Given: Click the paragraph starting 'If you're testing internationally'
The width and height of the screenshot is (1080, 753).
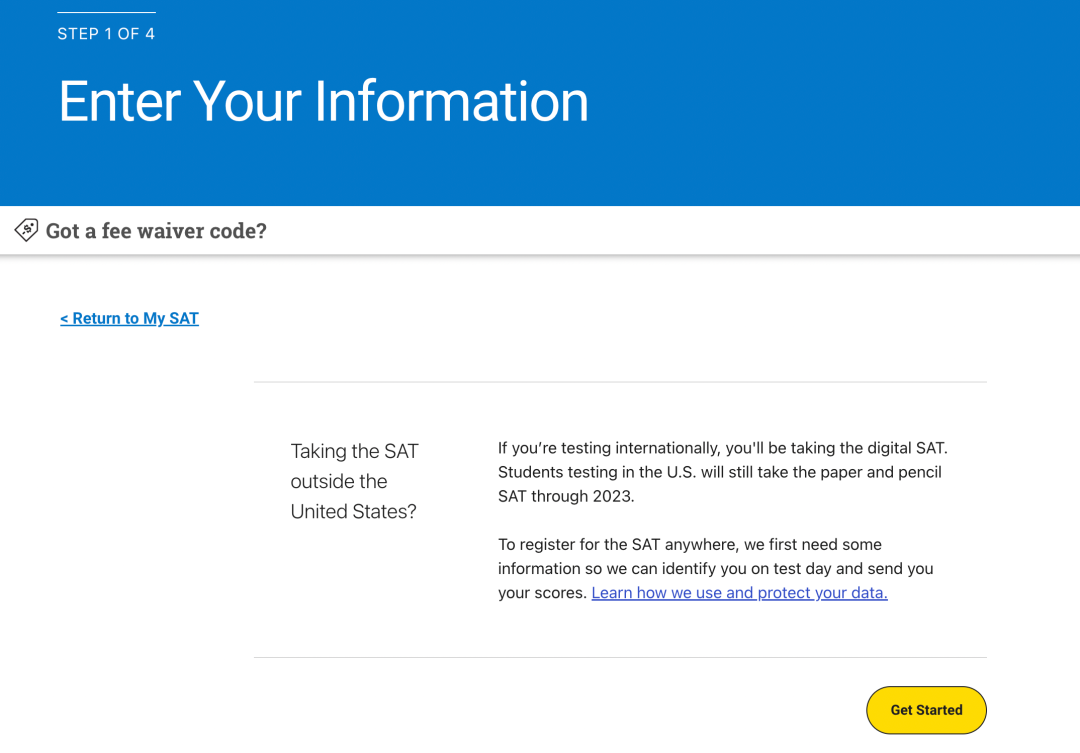Looking at the screenshot, I should tap(723, 472).
